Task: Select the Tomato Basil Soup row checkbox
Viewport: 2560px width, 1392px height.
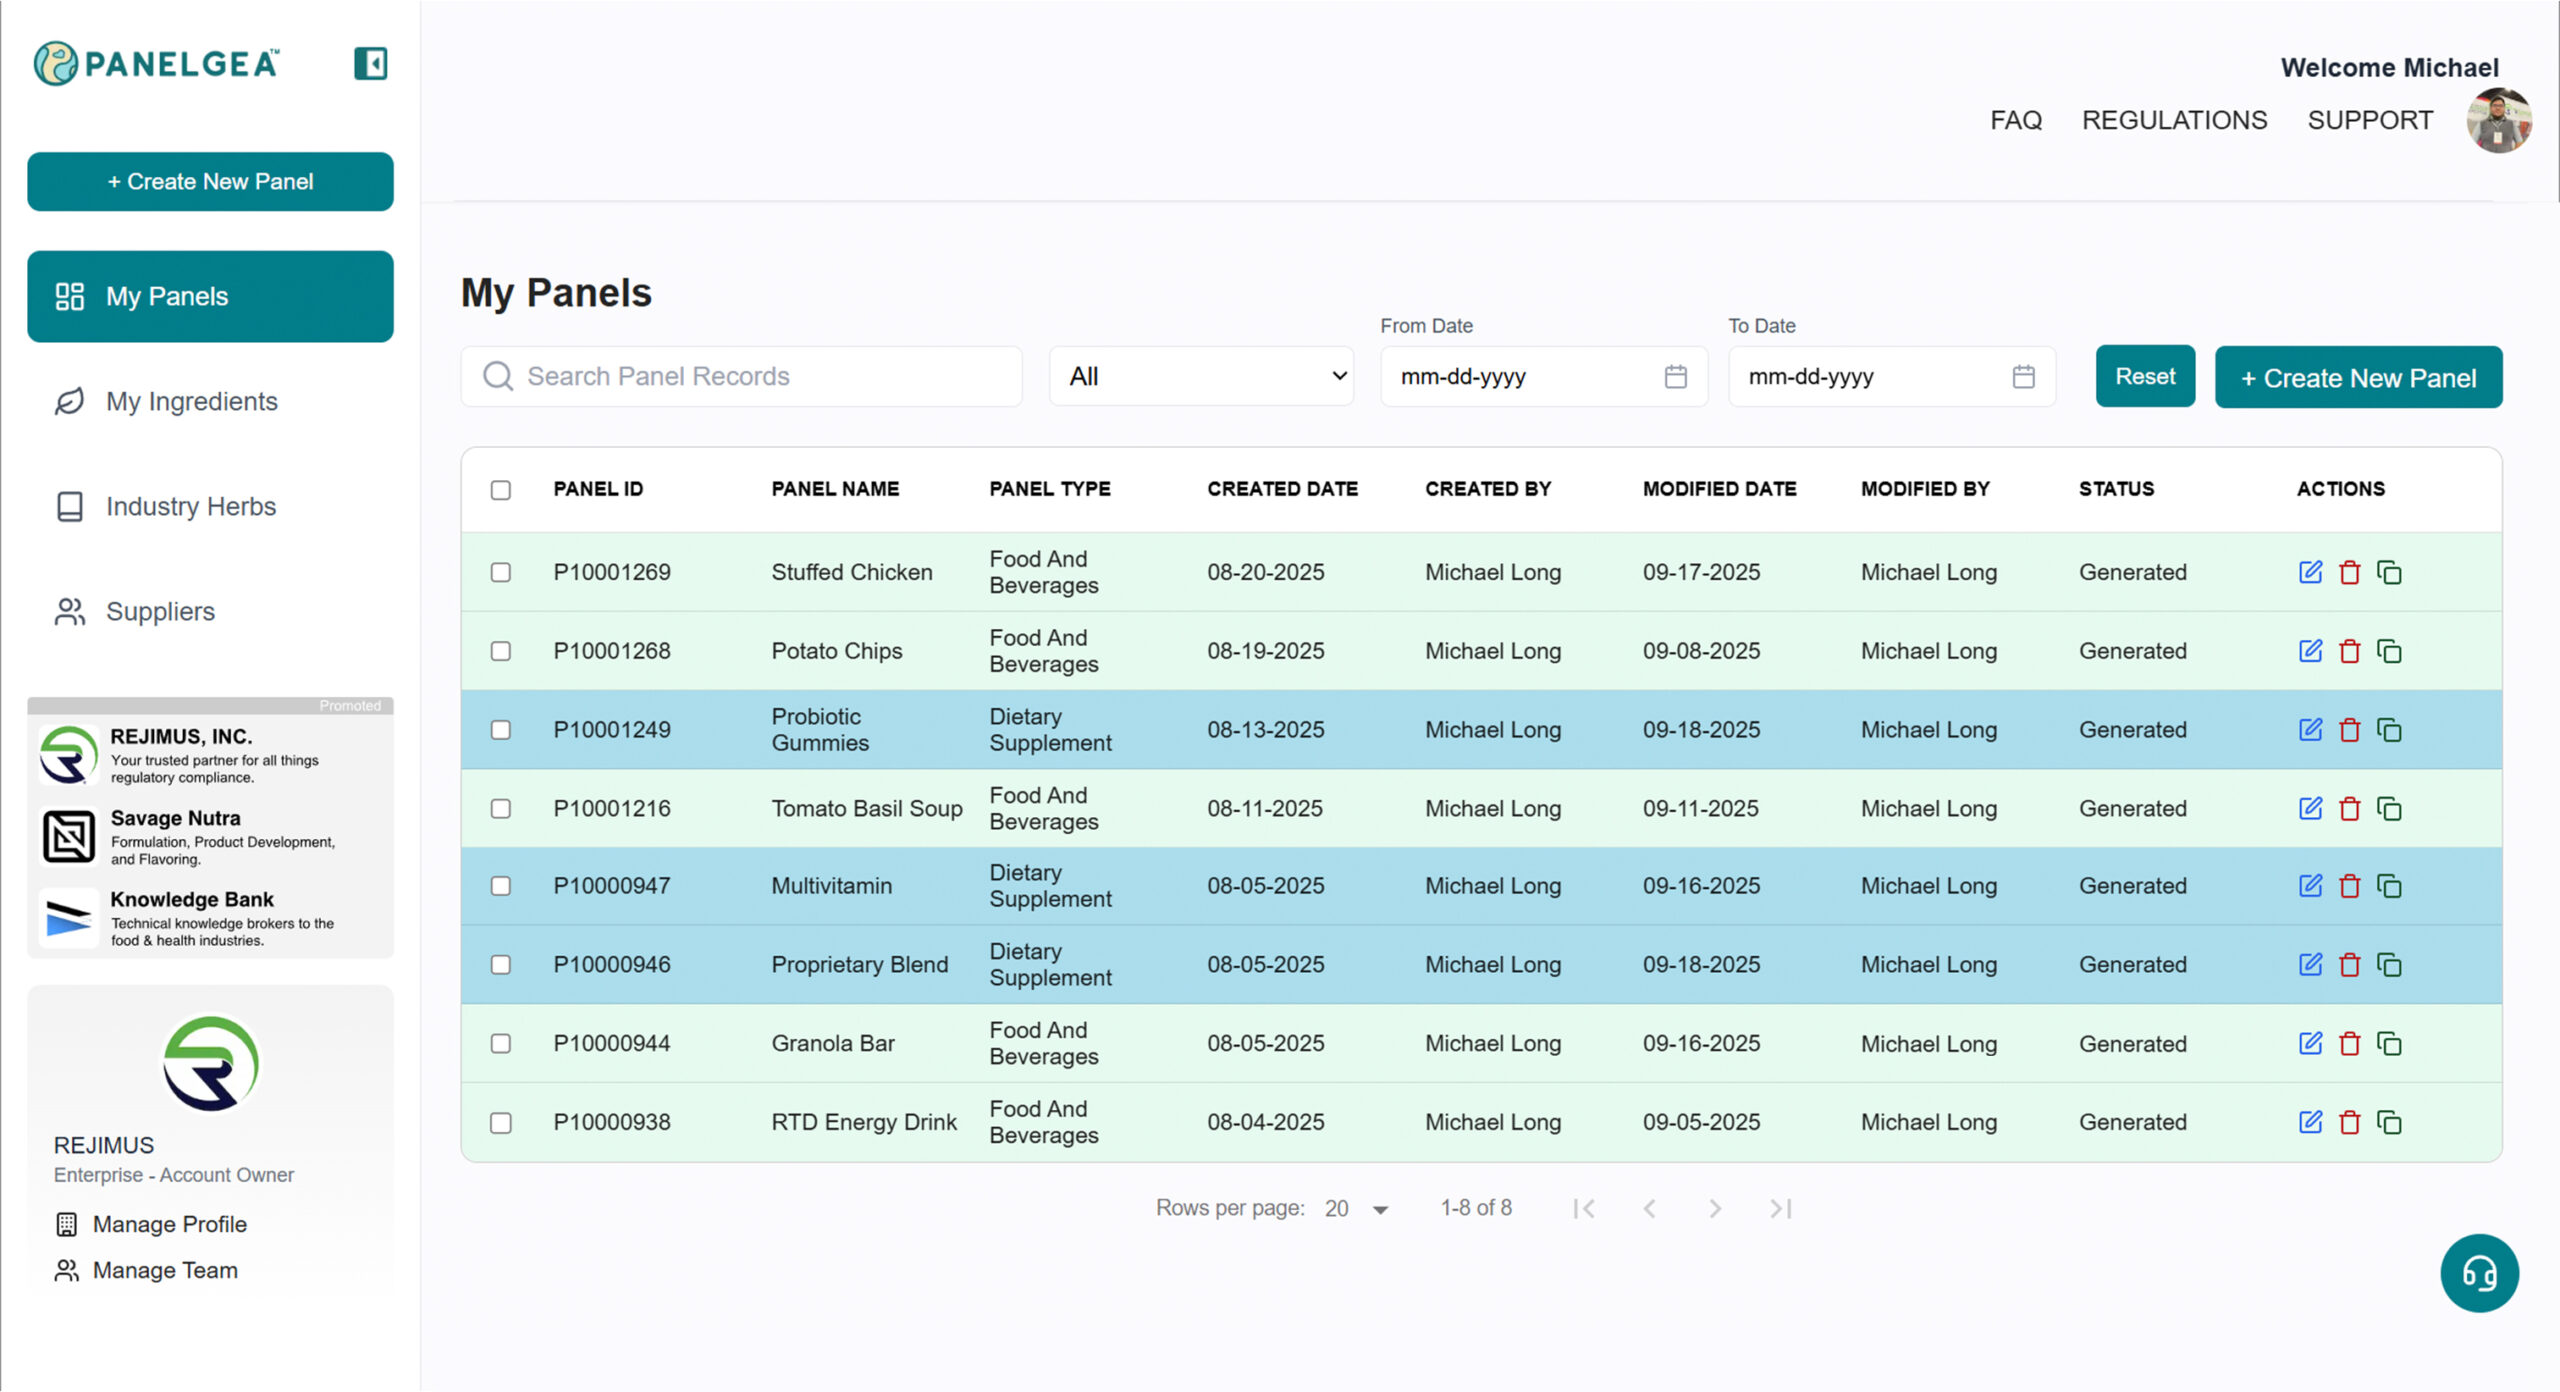Action: click(501, 808)
